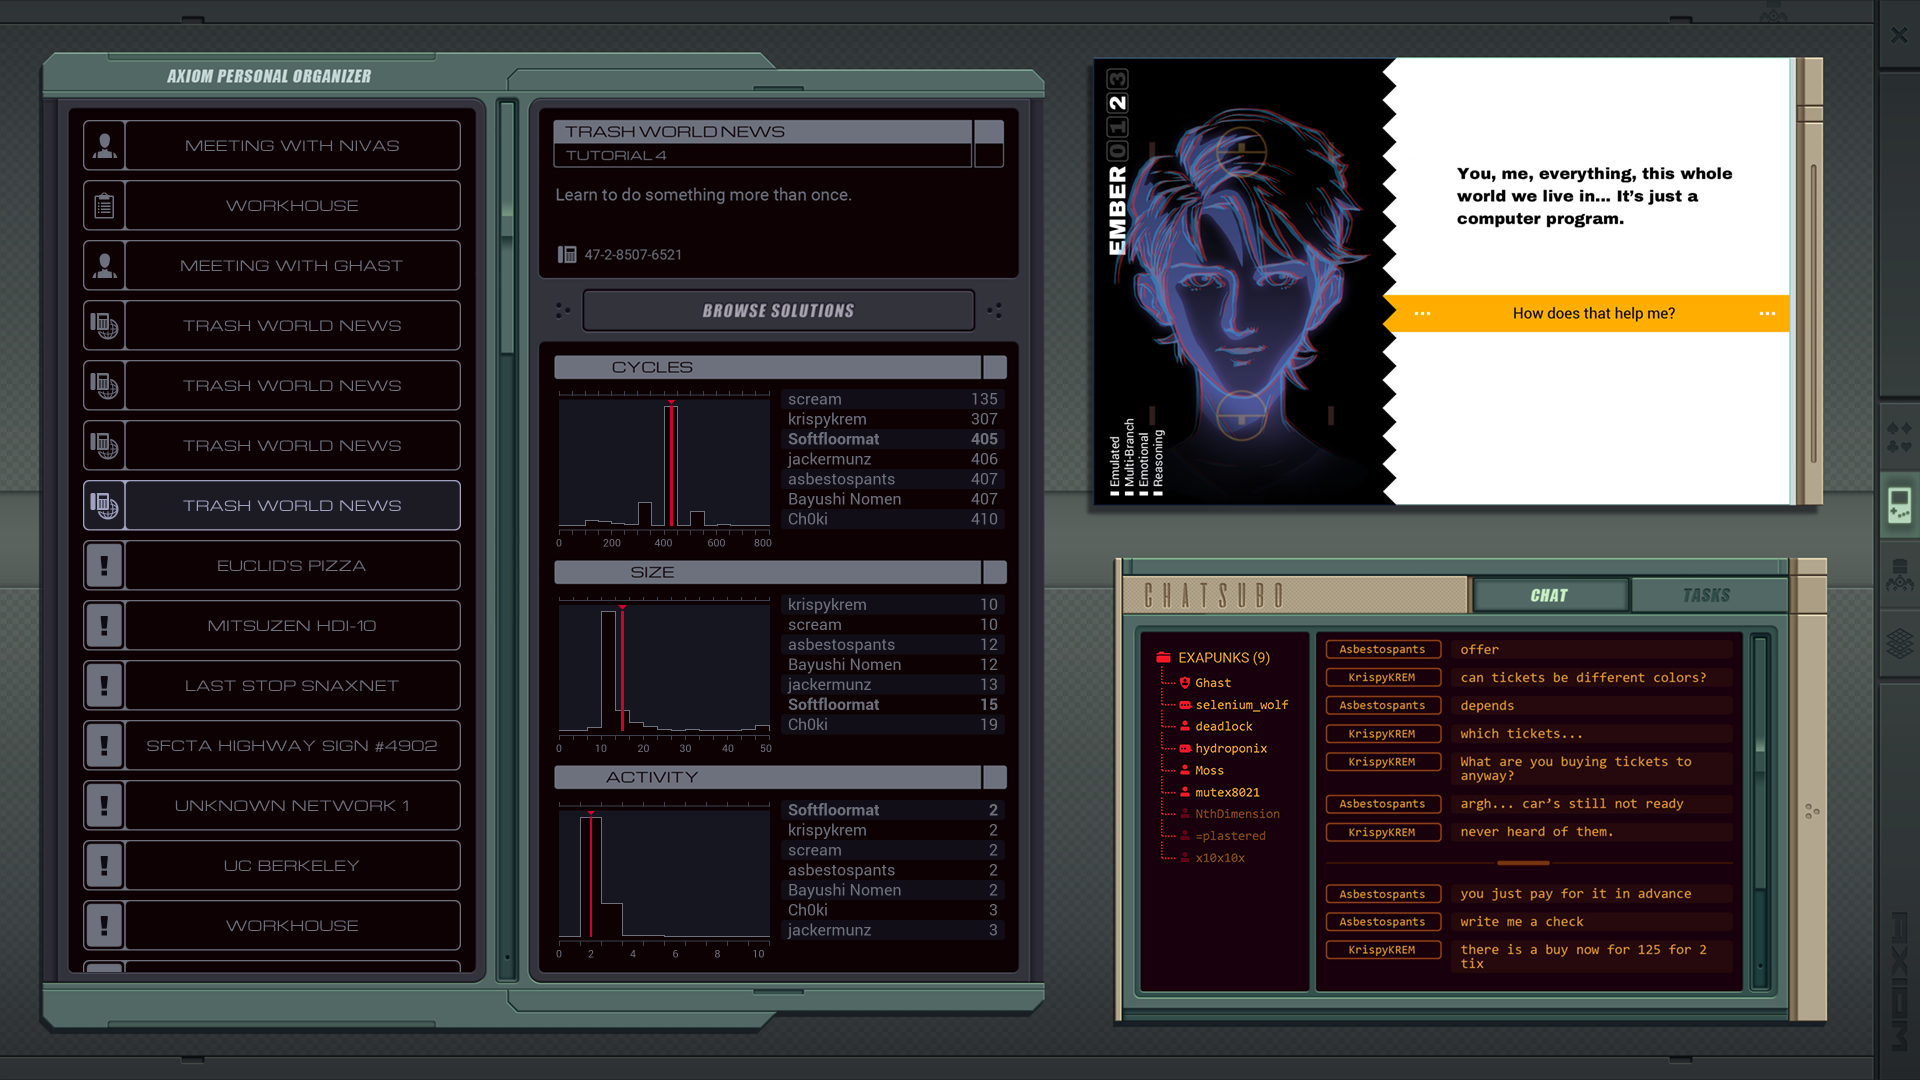The width and height of the screenshot is (1920, 1080).
Task: Click the alert icon beside UC Berkeley
Action: [104, 866]
